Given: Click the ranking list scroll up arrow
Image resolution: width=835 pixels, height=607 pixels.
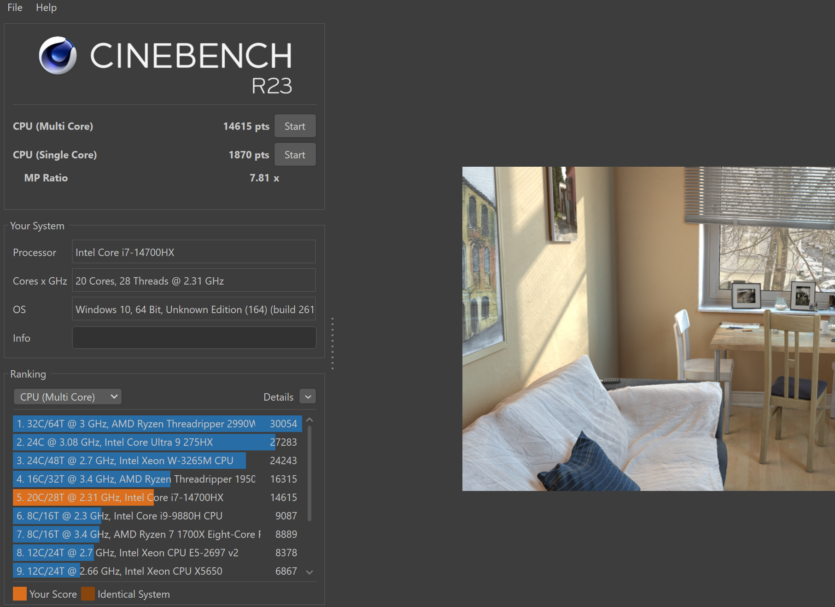Looking at the screenshot, I should (x=309, y=421).
